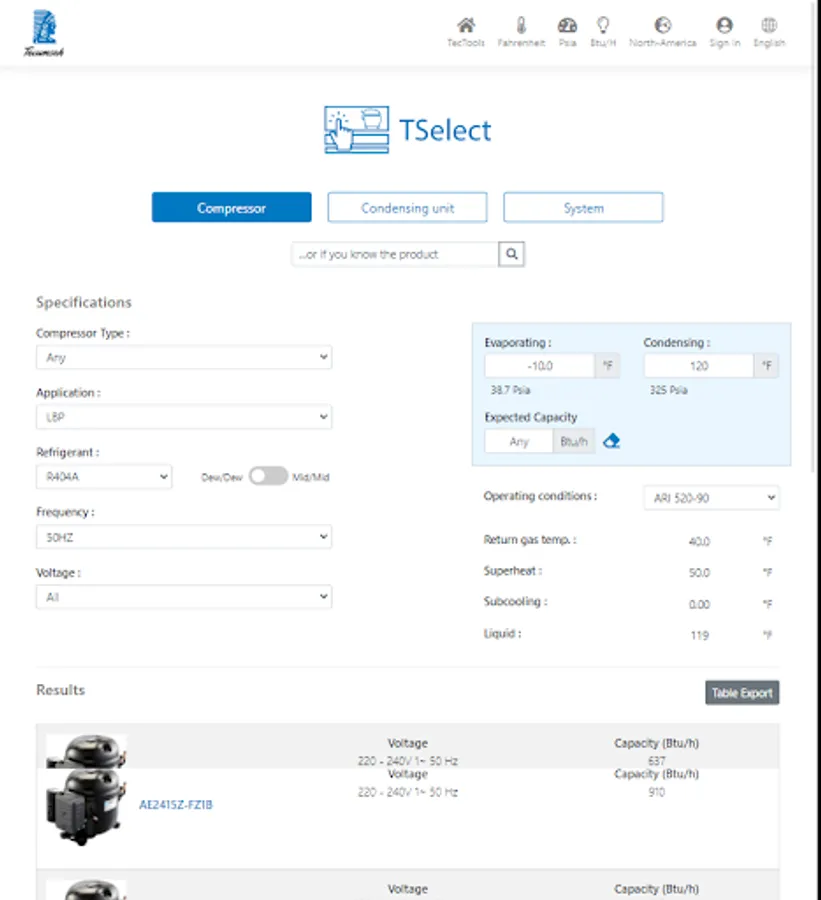Select the System tab
The height and width of the screenshot is (900, 821).
tap(583, 207)
